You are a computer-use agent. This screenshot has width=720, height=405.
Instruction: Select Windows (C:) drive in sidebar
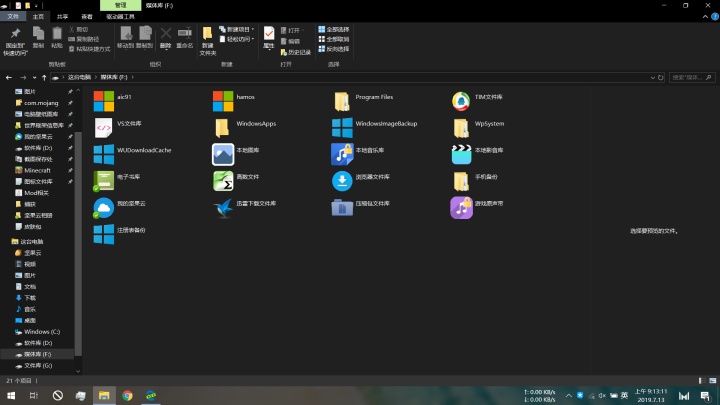pos(42,332)
